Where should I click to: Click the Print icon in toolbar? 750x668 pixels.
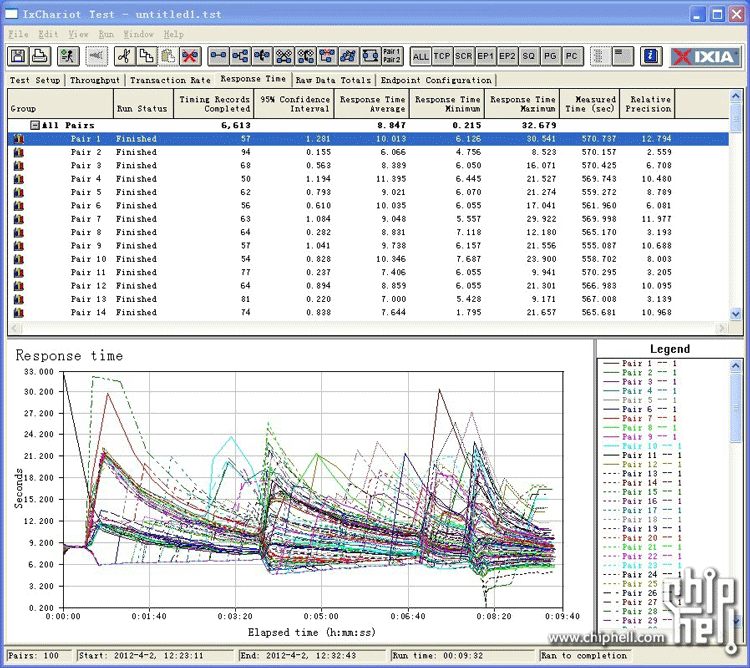[x=39, y=56]
